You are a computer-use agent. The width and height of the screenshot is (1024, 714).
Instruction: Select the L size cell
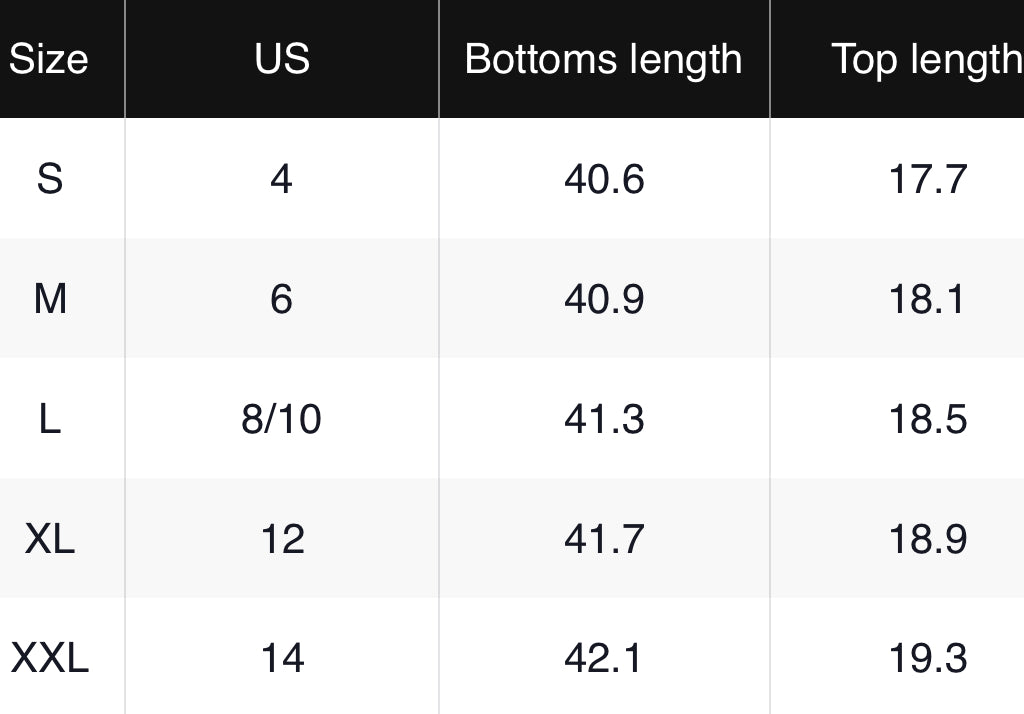pos(50,419)
